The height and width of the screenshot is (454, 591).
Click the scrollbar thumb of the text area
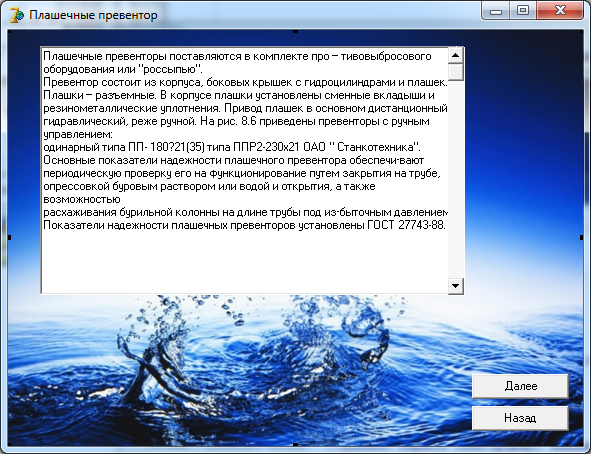pos(456,72)
